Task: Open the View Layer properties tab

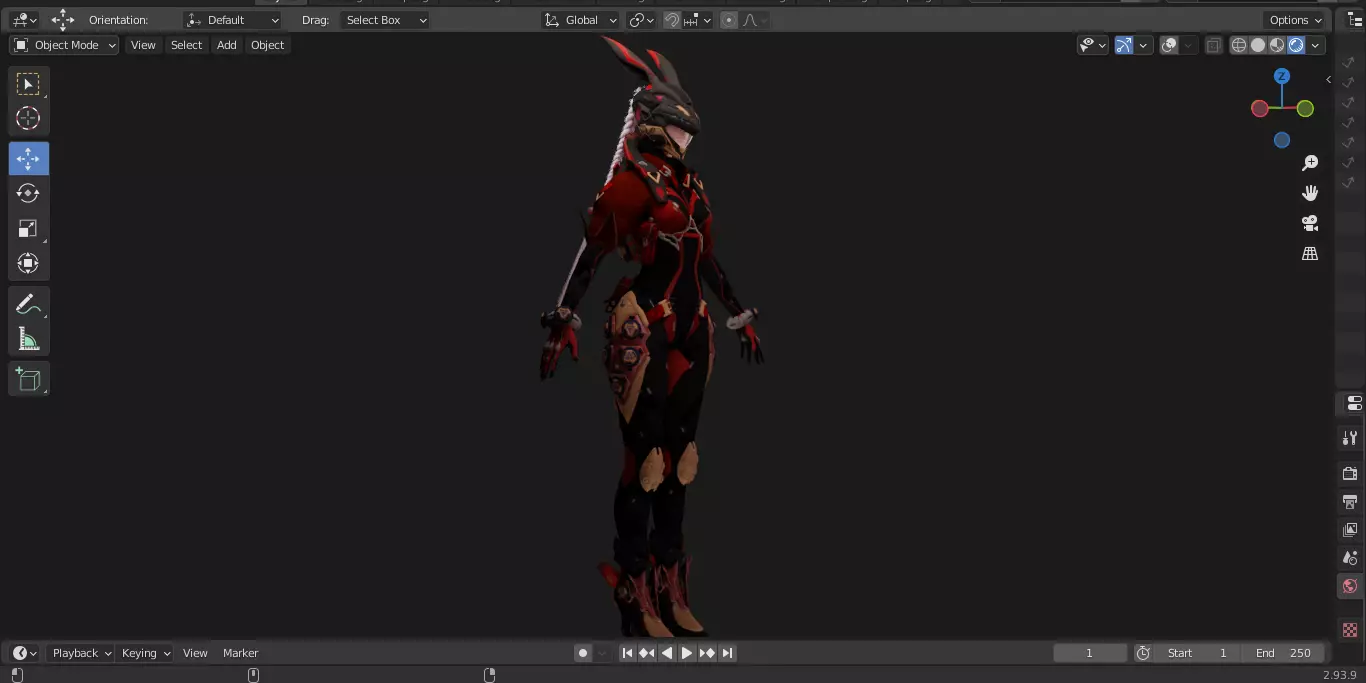Action: pos(1350,529)
